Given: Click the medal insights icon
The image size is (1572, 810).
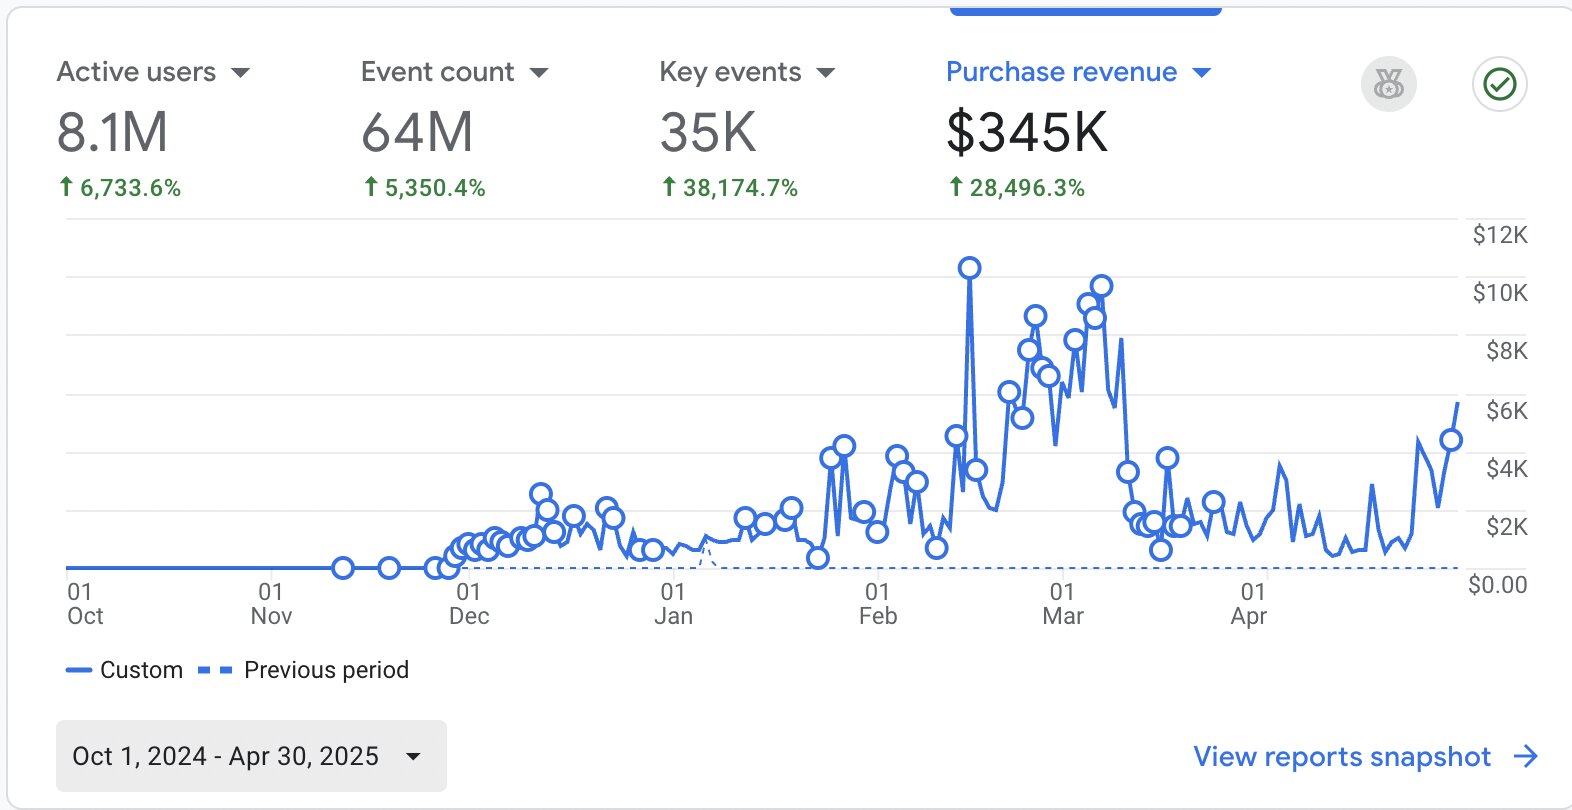Looking at the screenshot, I should click(x=1389, y=84).
